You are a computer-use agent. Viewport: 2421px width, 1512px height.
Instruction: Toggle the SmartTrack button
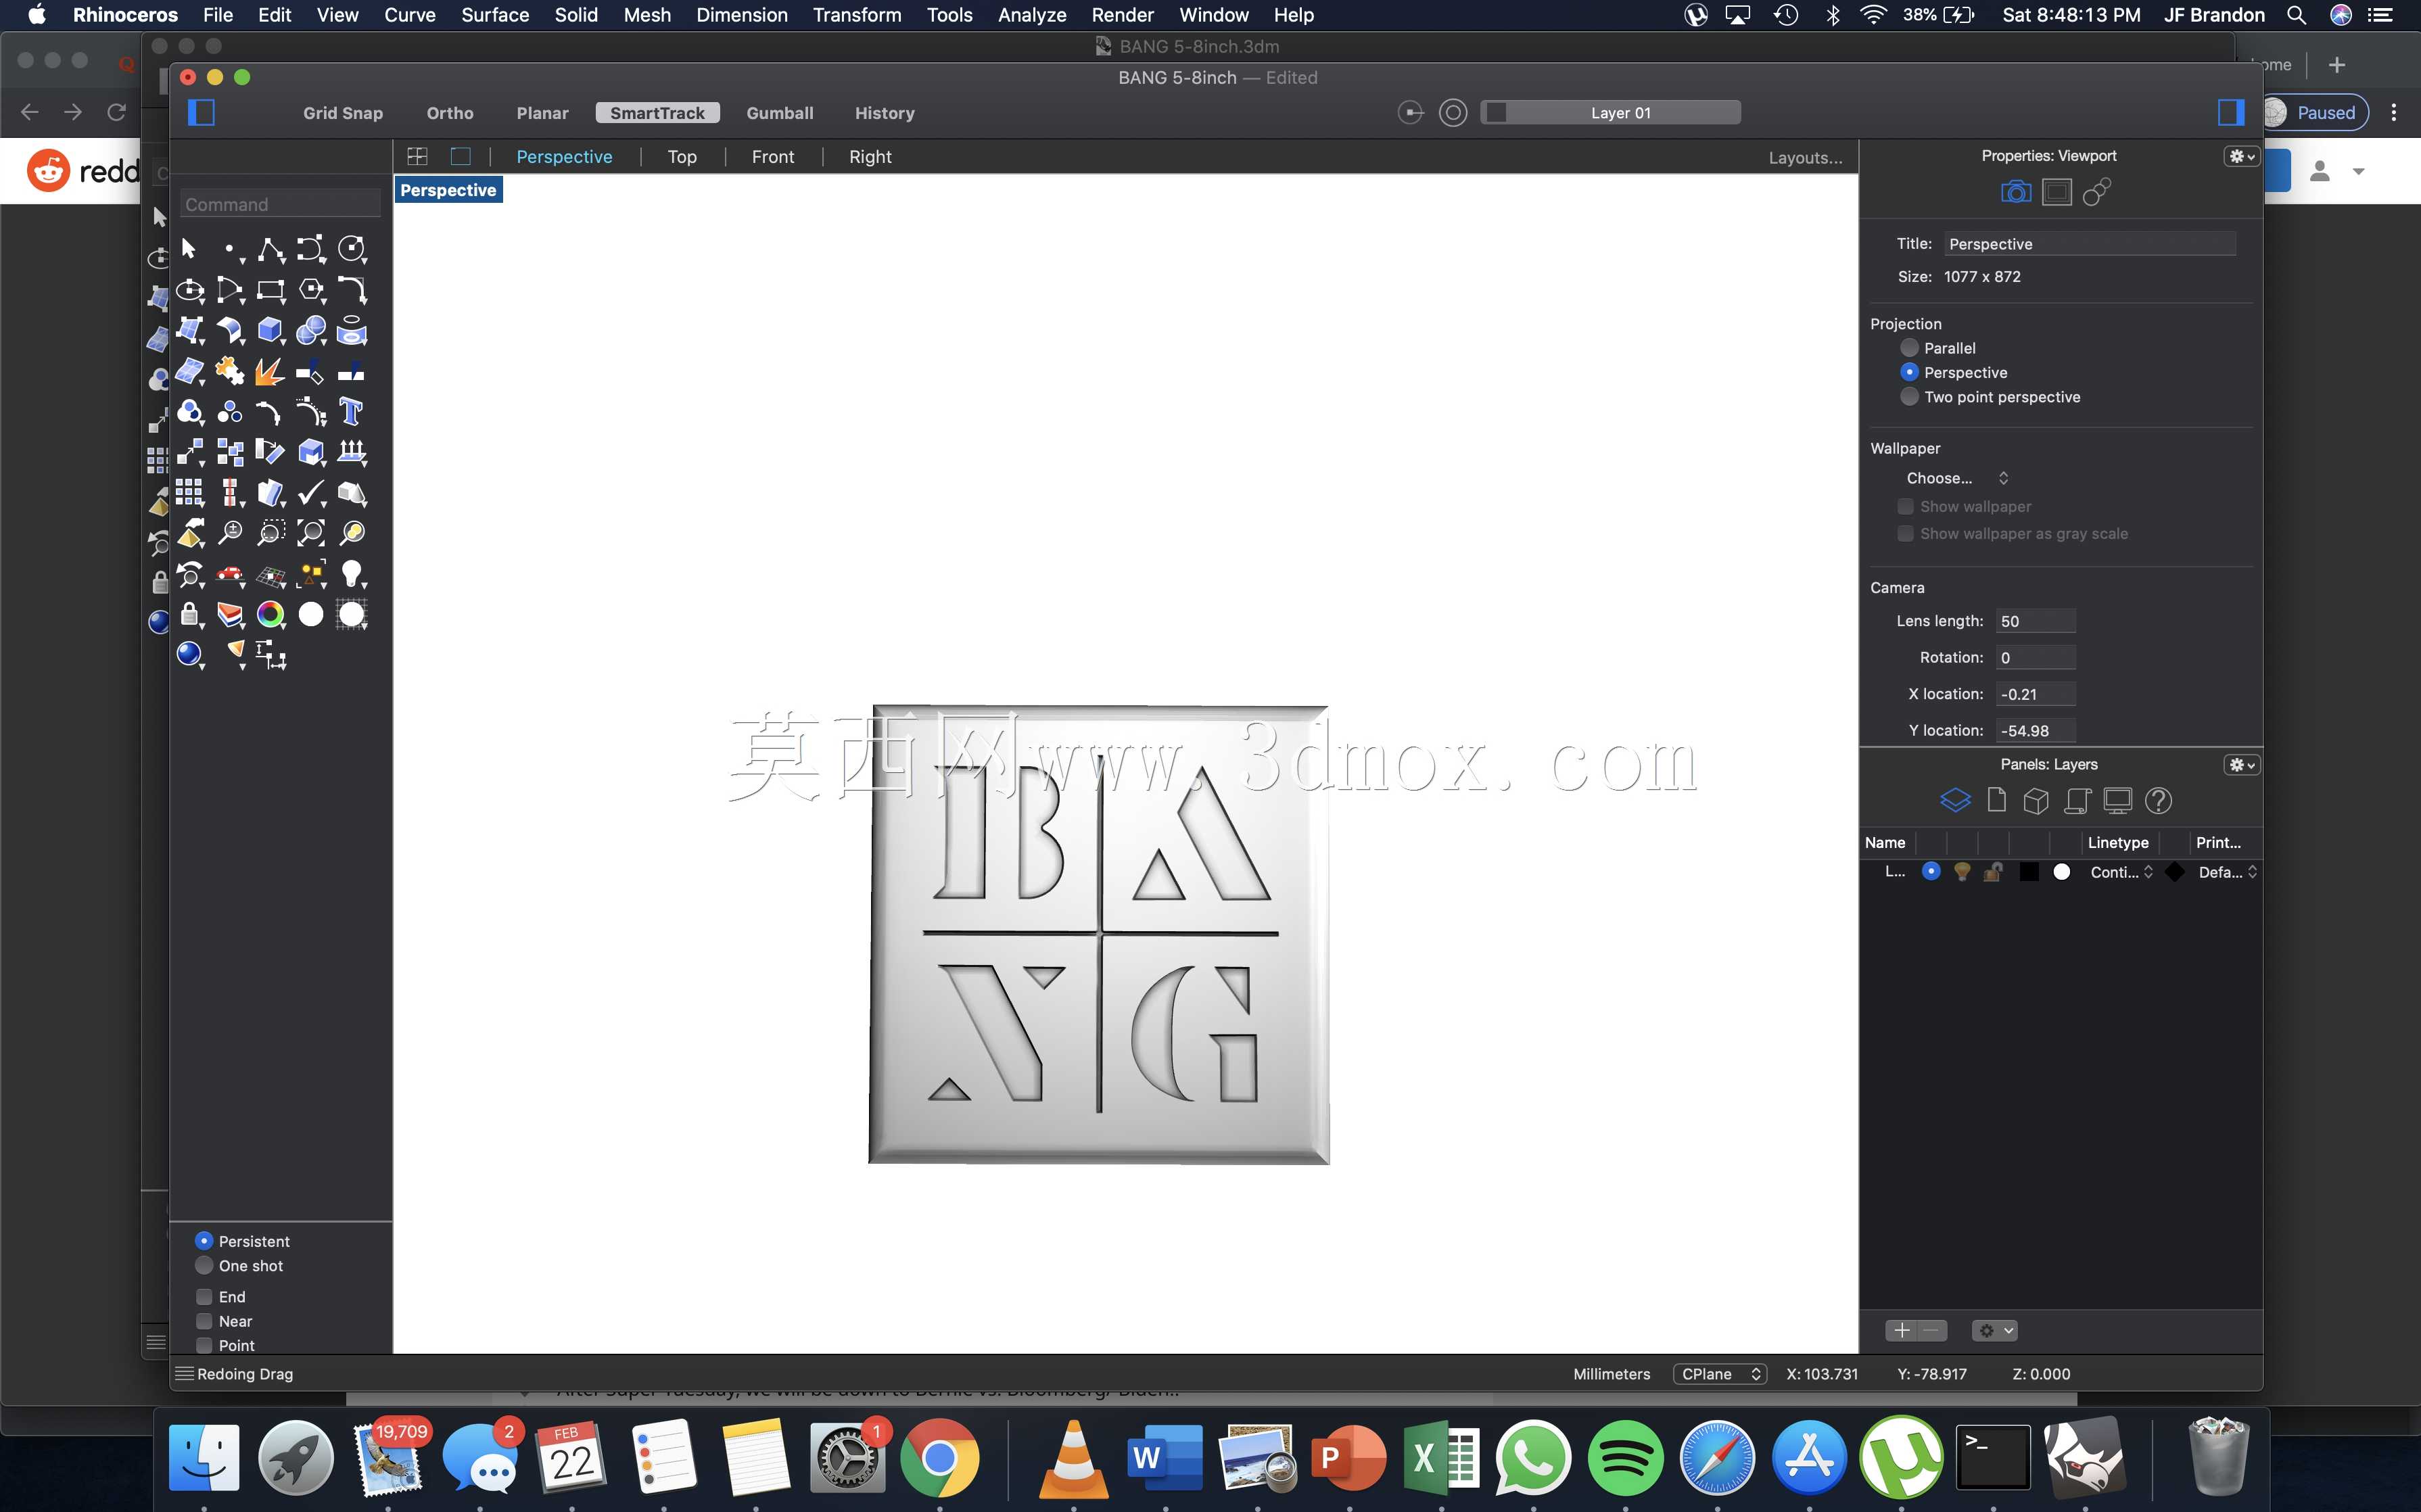657,113
